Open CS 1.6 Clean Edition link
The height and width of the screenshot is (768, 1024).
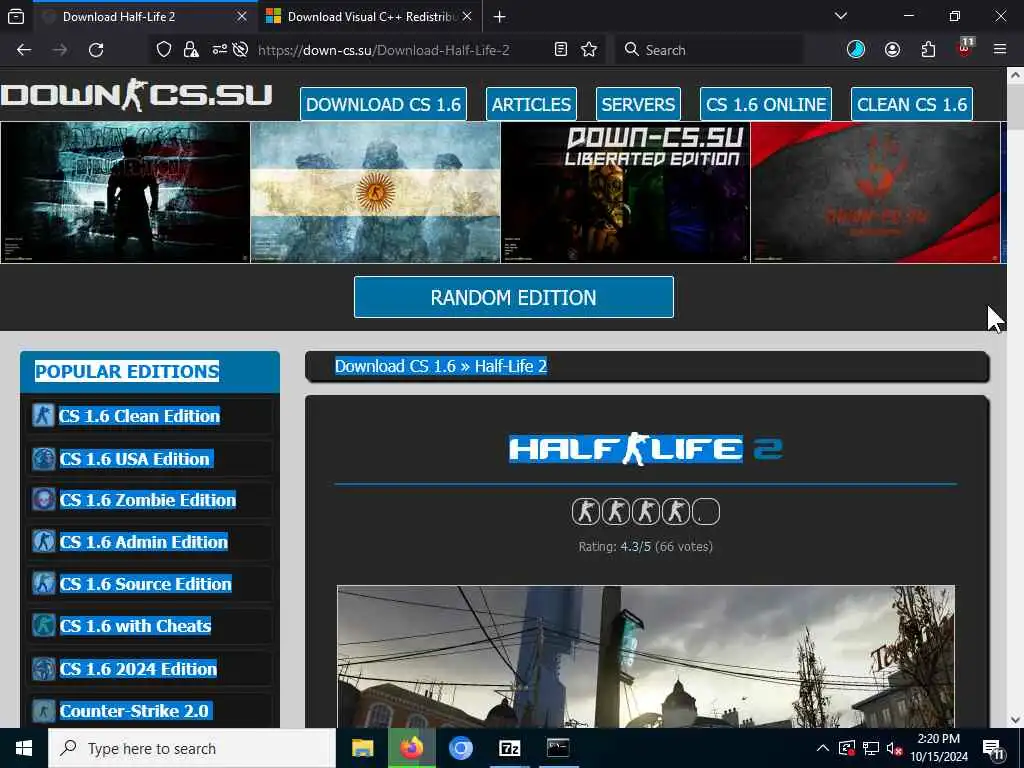tap(139, 416)
